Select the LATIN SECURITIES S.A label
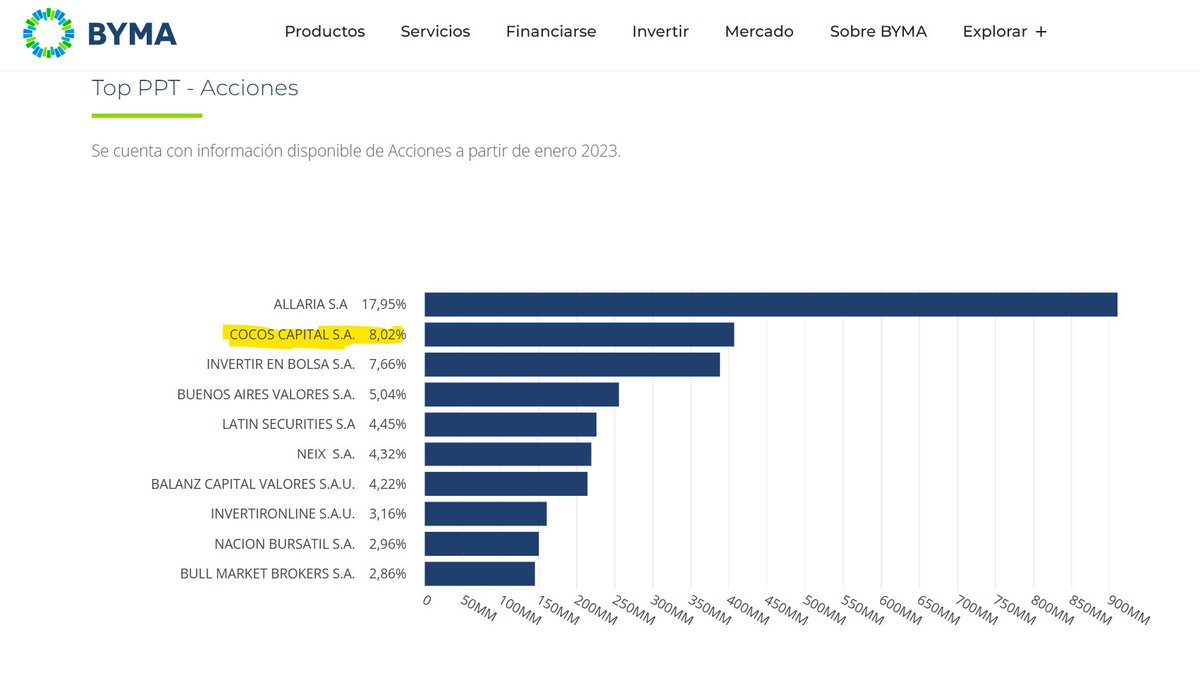The image size is (1200, 680). 289,424
